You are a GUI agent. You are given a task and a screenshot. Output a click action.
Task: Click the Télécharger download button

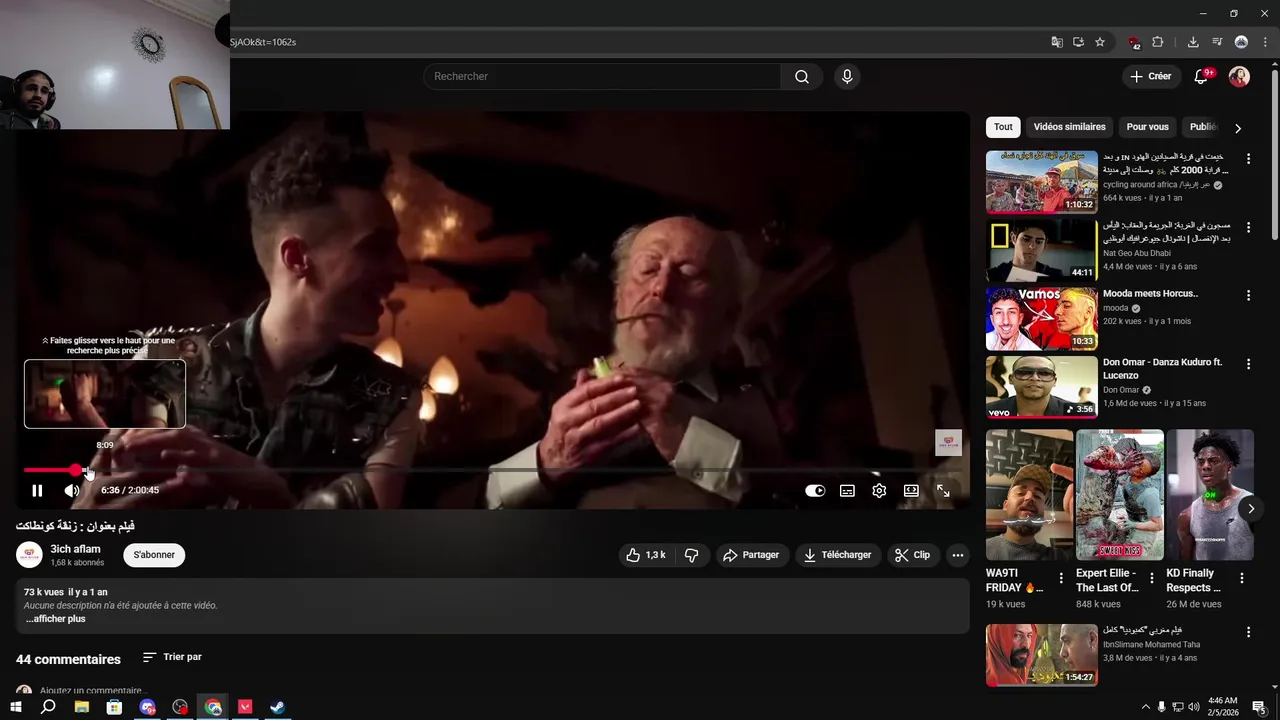838,555
